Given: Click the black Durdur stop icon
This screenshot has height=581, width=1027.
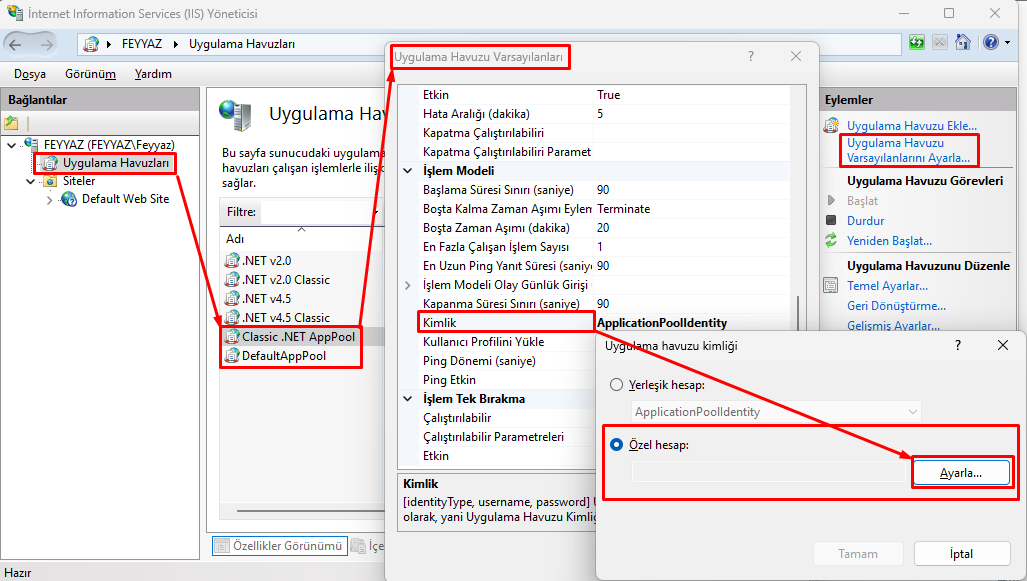Looking at the screenshot, I should click(830, 220).
